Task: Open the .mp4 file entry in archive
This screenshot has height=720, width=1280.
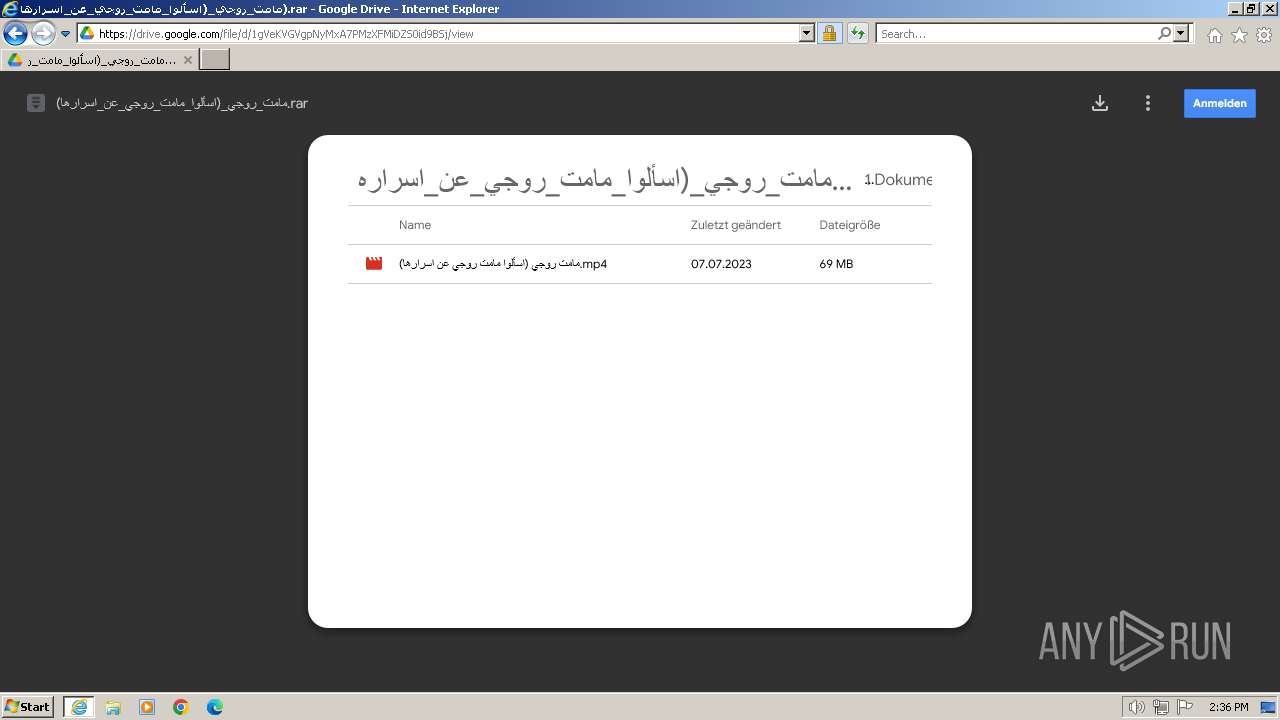Action: (x=640, y=264)
